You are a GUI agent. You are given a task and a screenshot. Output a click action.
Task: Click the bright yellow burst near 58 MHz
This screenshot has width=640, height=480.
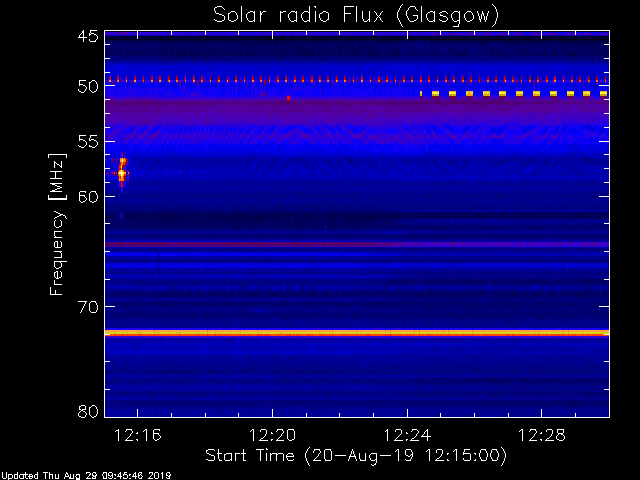[122, 173]
